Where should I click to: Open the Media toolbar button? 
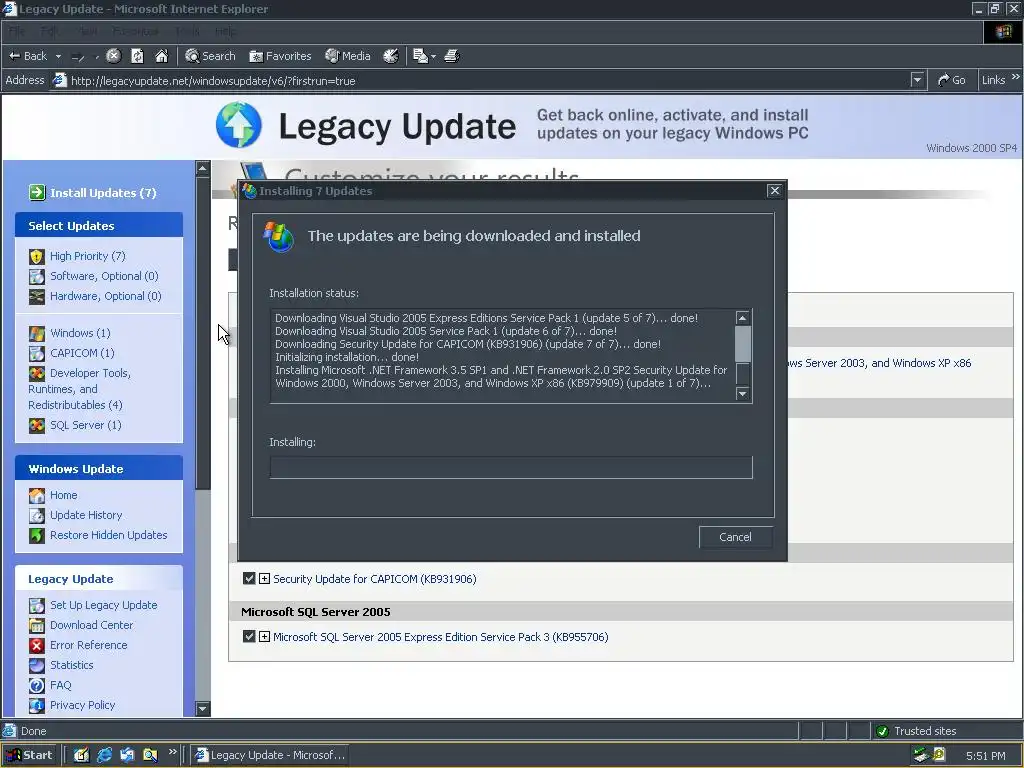[x=348, y=56]
